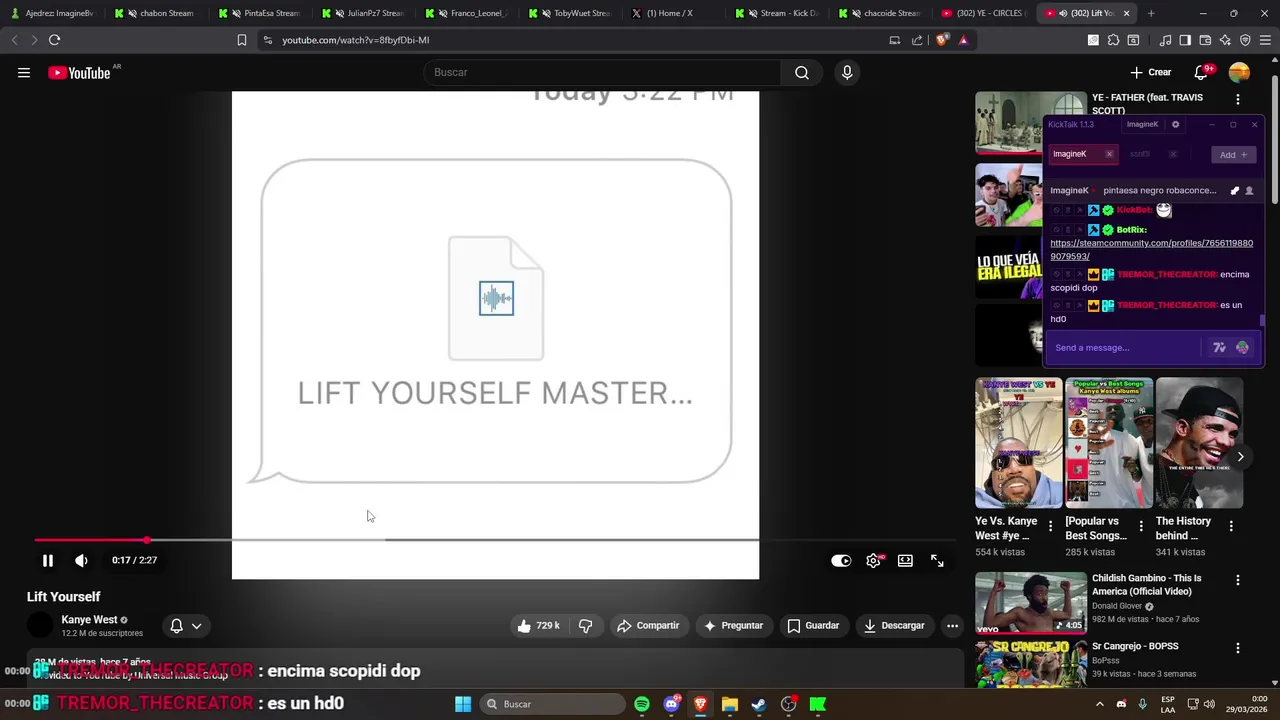Open the YouTube account avatar menu
This screenshot has height=720, width=1280.
click(1239, 72)
